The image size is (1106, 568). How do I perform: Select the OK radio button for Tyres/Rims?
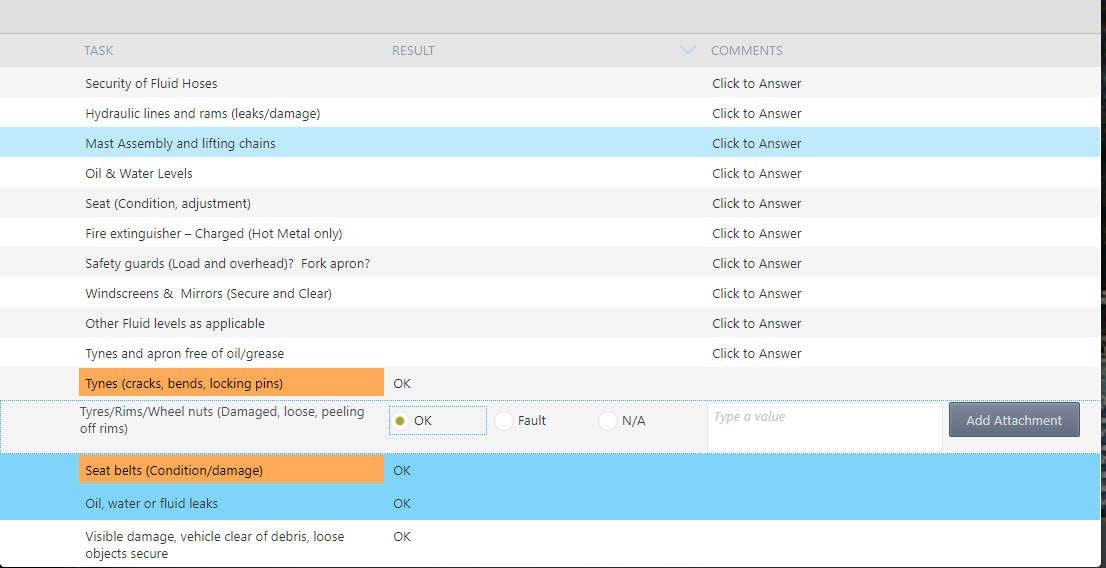tap(400, 421)
